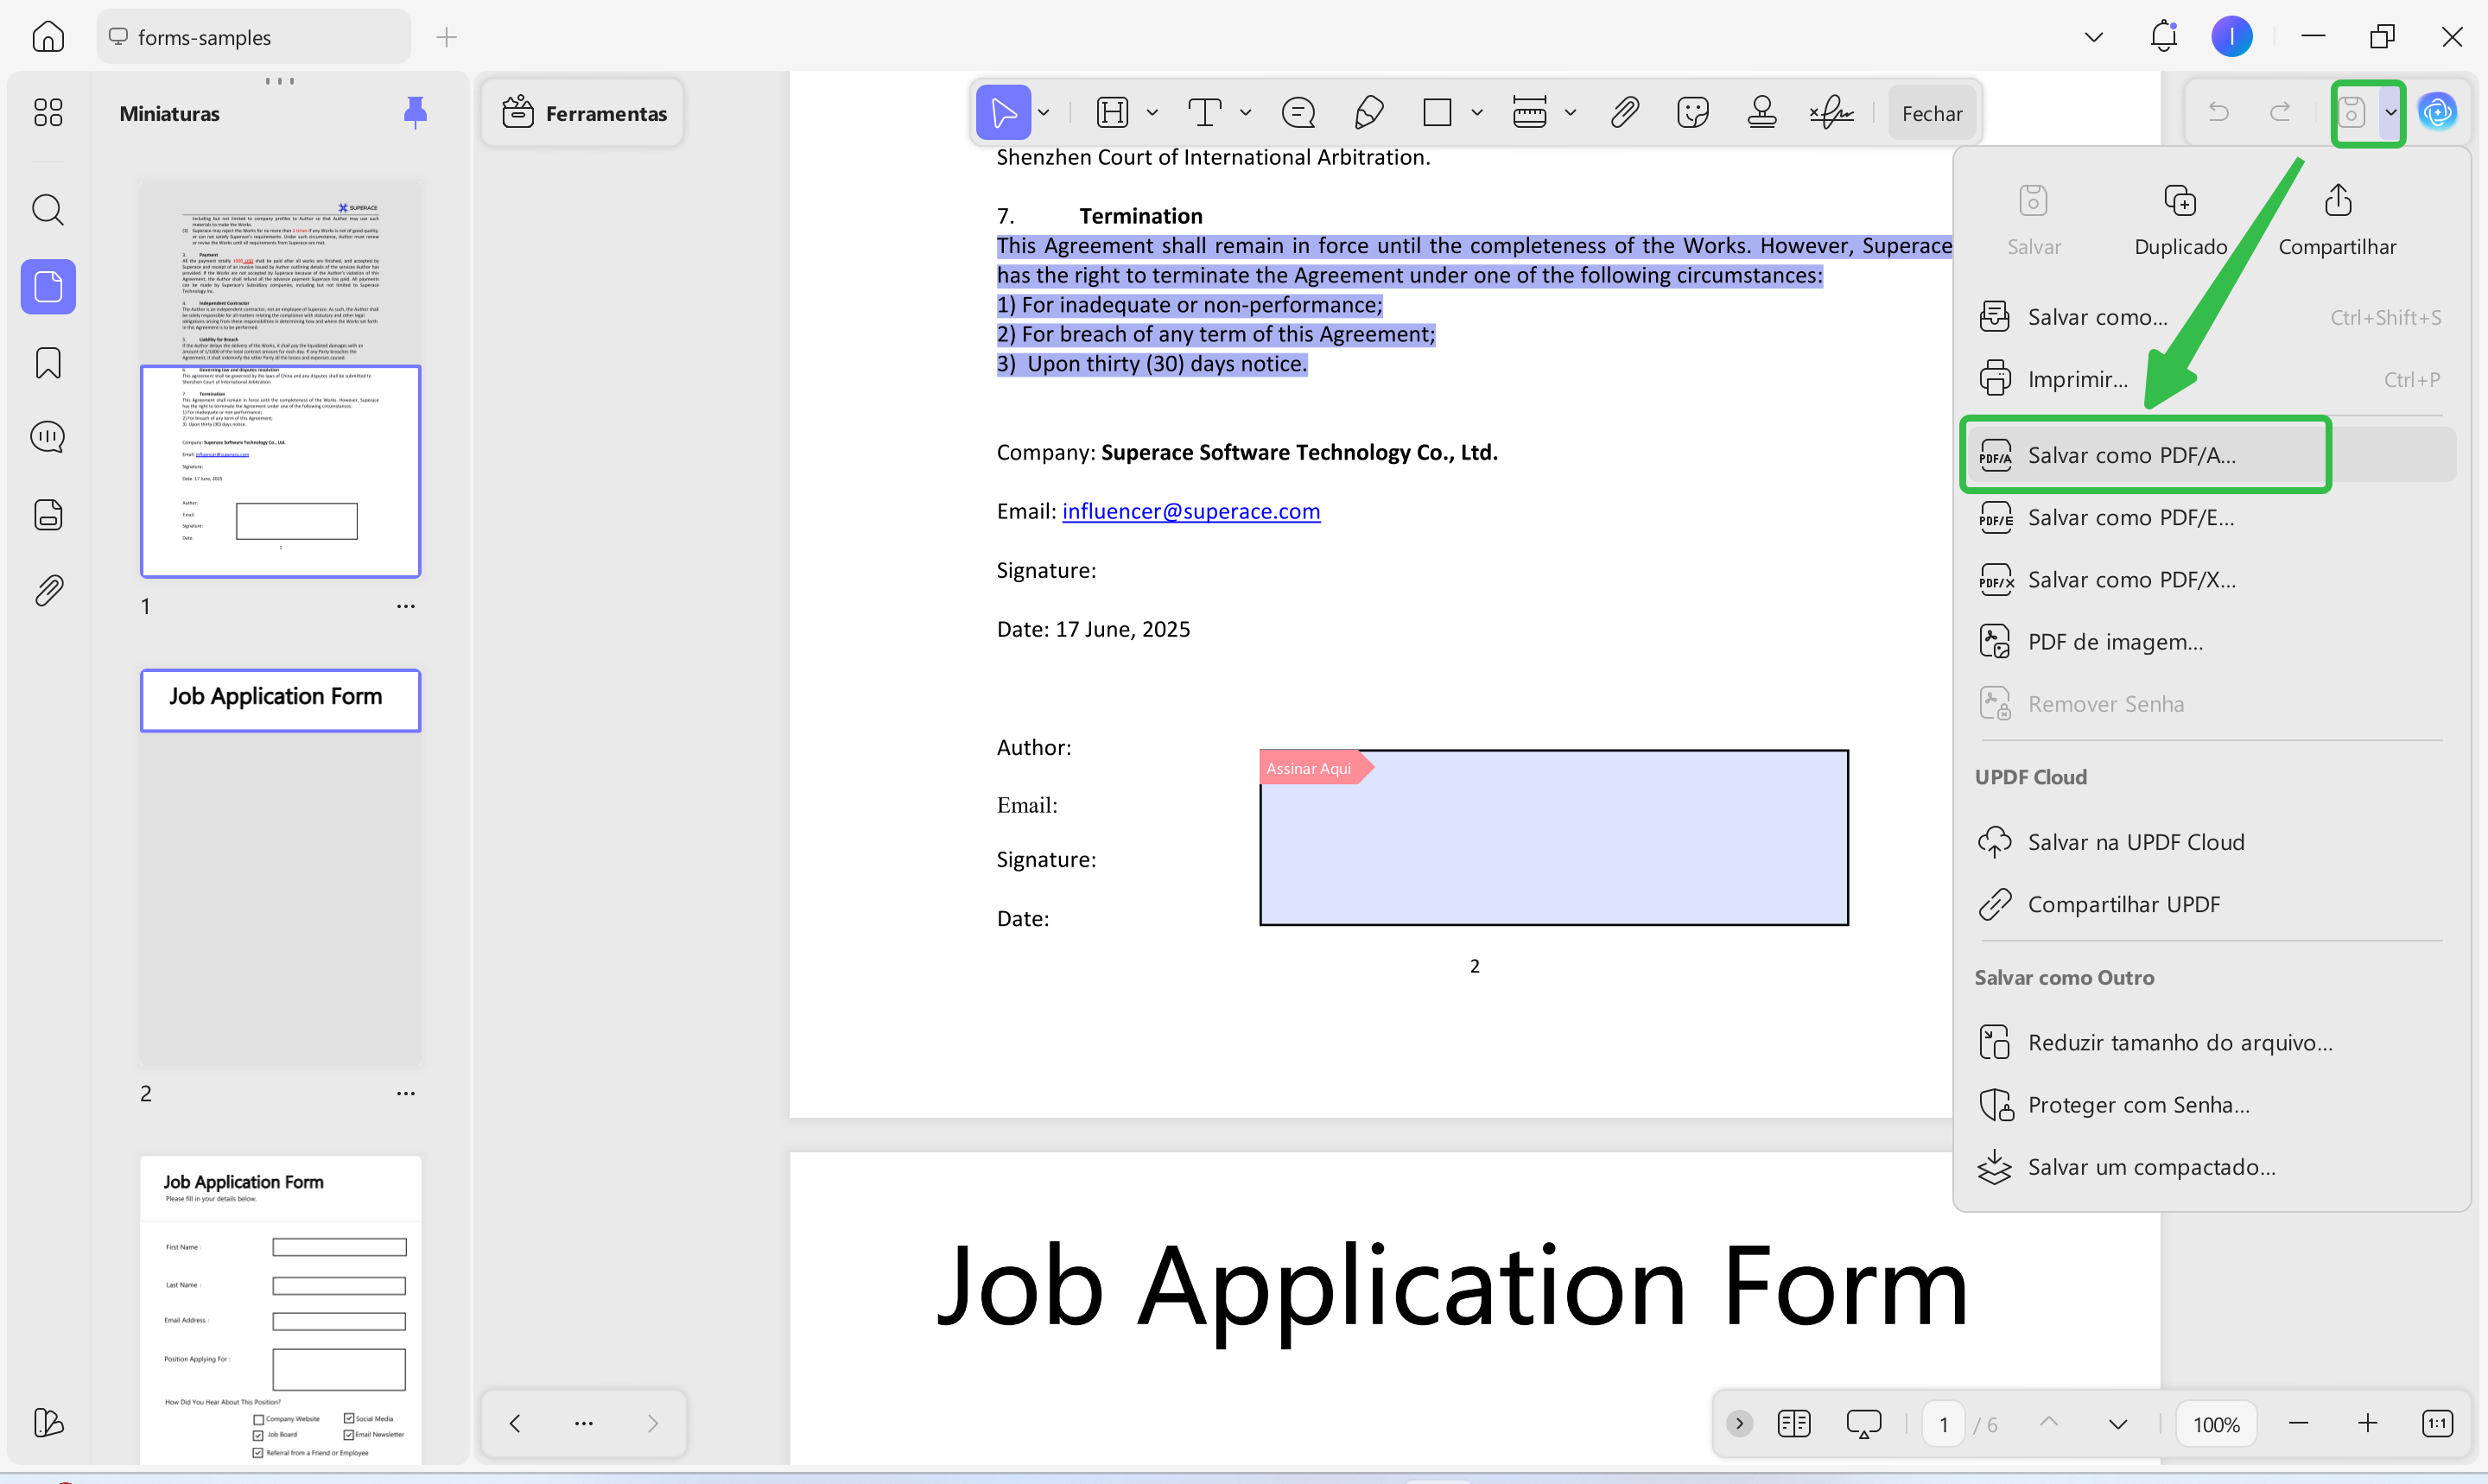2488x1484 pixels.
Task: Open the influencer@superace.com email link
Action: click(1190, 511)
